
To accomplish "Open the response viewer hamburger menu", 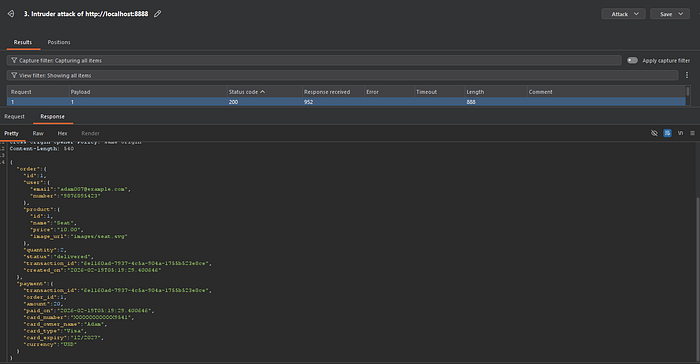I will [x=692, y=133].
